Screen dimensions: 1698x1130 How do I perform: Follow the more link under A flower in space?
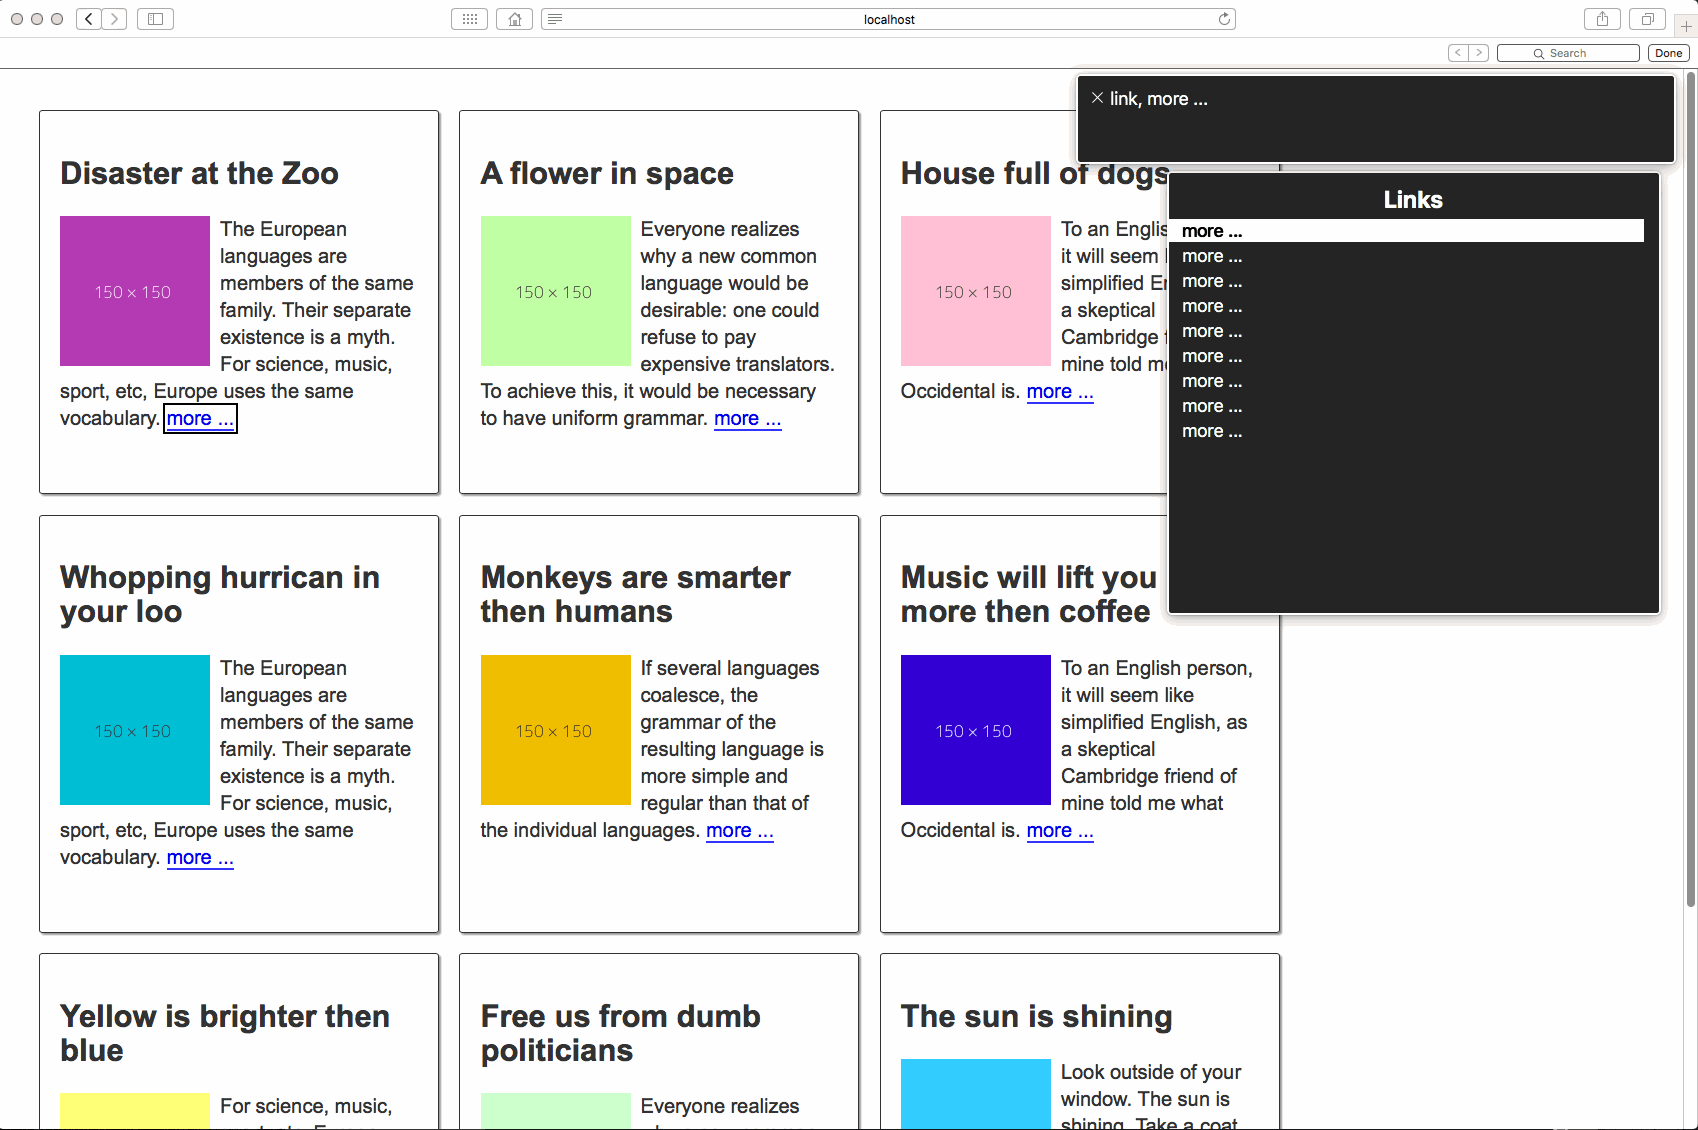tap(747, 418)
